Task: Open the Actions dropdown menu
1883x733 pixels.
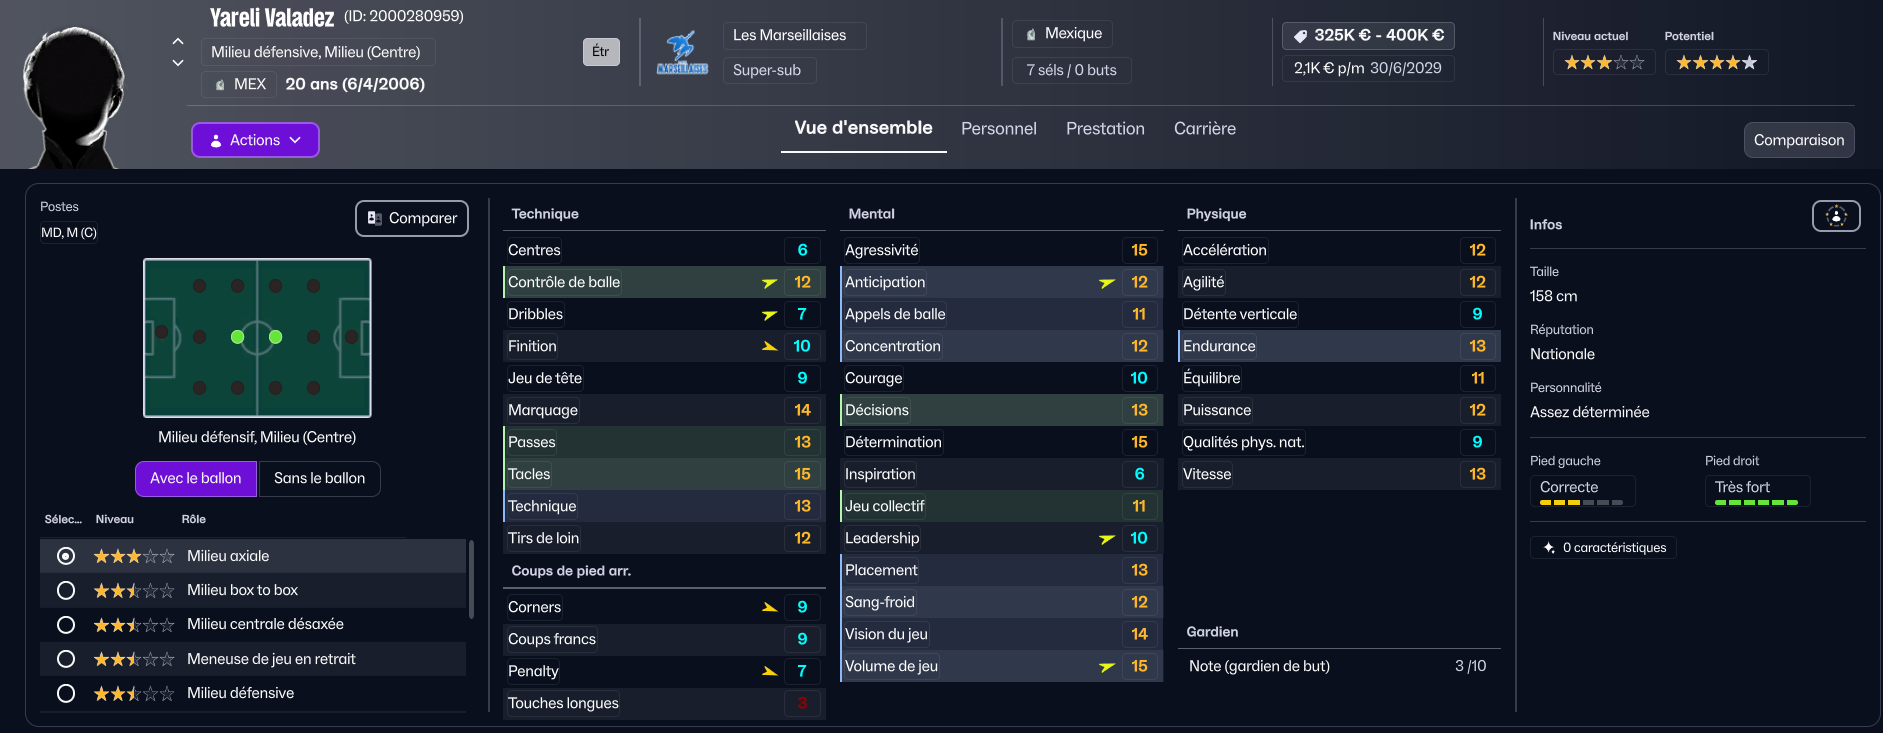Action: pyautogui.click(x=255, y=140)
